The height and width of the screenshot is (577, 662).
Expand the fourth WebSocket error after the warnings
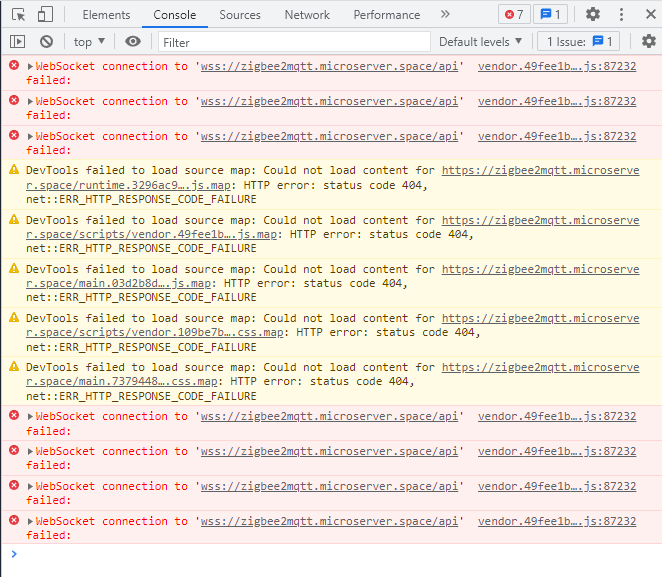[x=30, y=417]
